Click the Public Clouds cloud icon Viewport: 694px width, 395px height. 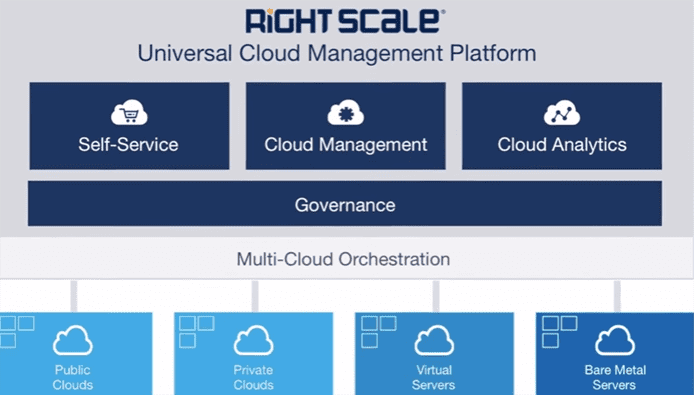(x=73, y=340)
